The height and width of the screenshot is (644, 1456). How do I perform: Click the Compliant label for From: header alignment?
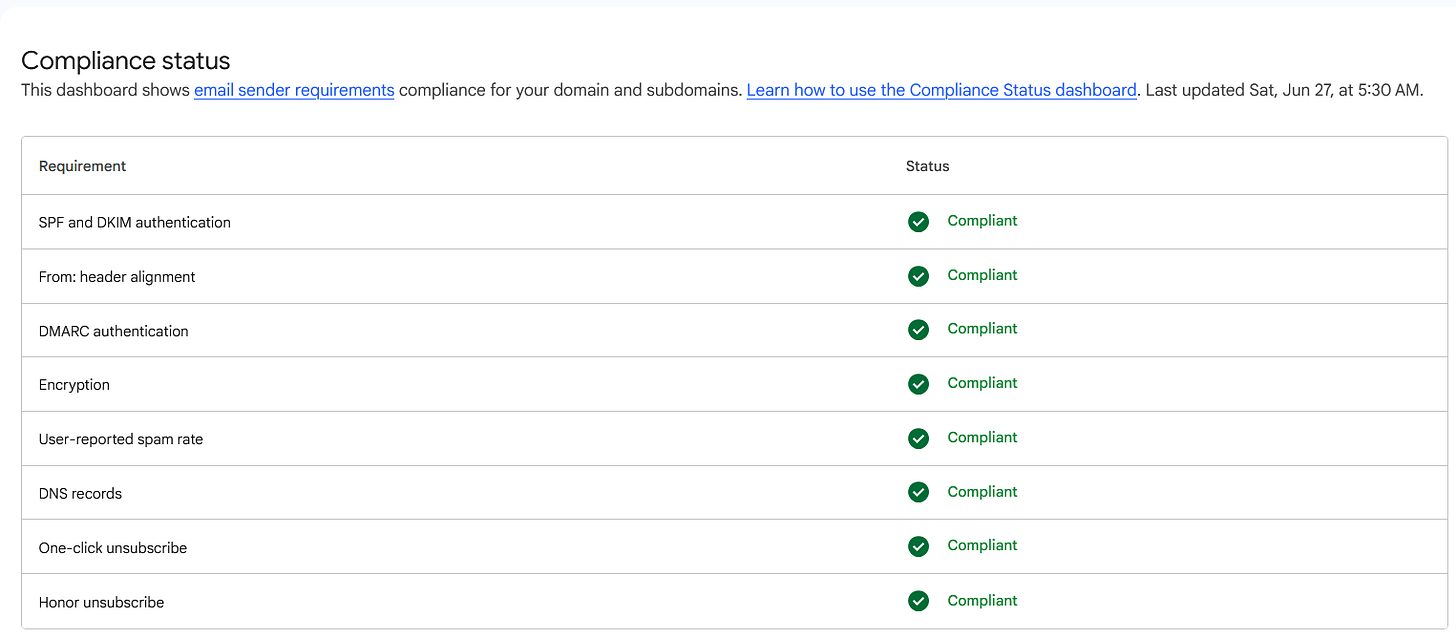[x=982, y=275]
